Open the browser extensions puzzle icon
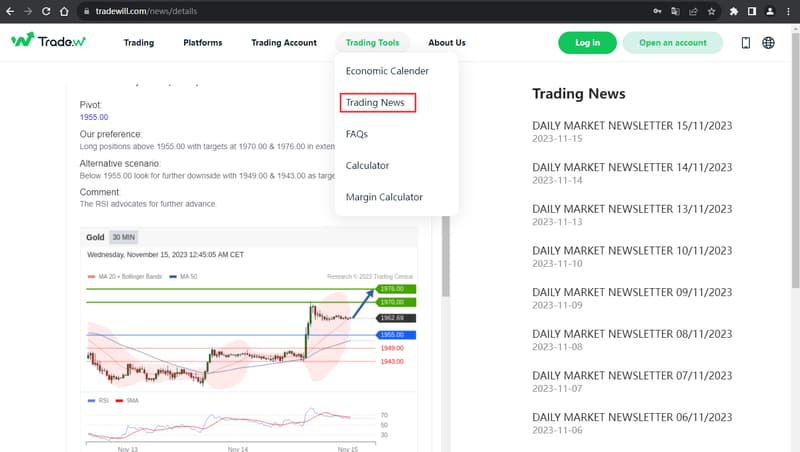Screen dimensions: 800x452 coord(734,11)
